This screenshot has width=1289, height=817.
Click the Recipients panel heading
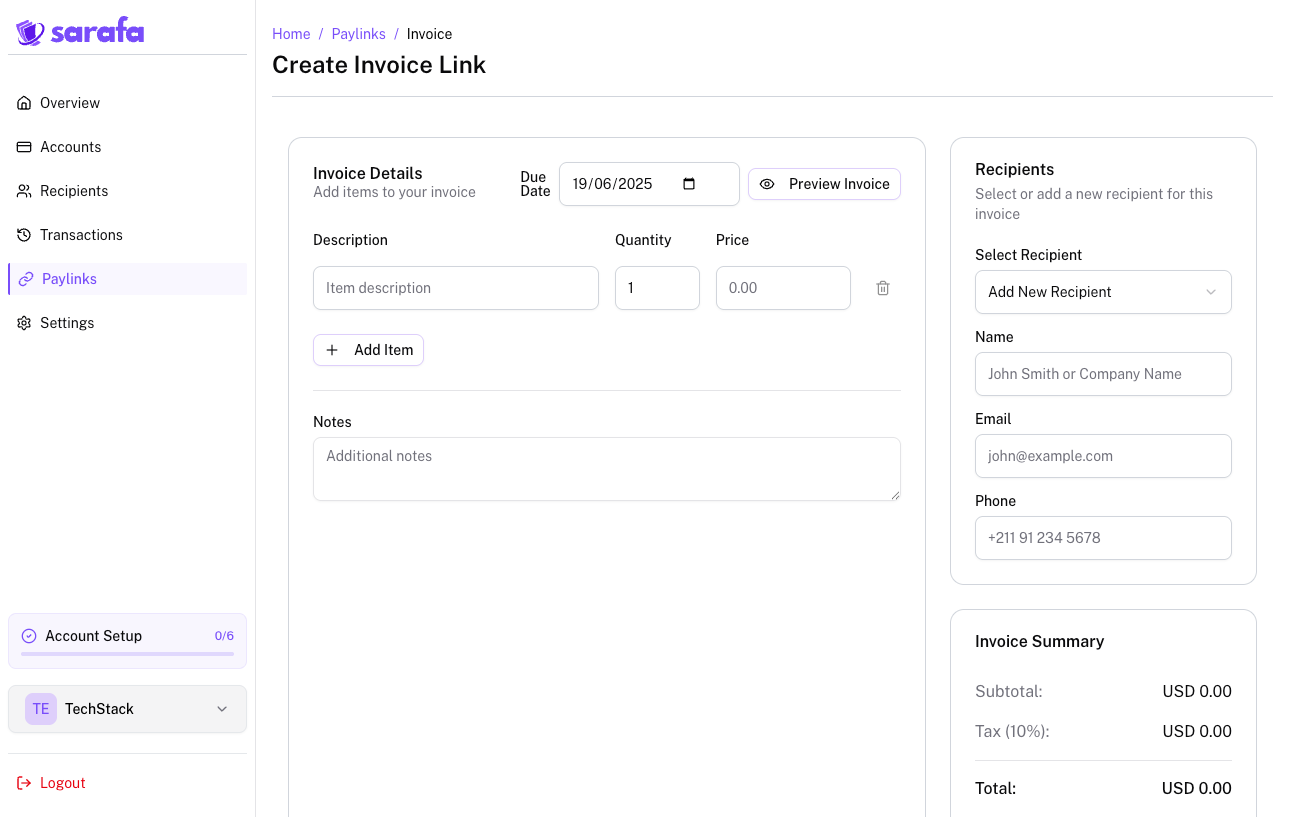1014,170
